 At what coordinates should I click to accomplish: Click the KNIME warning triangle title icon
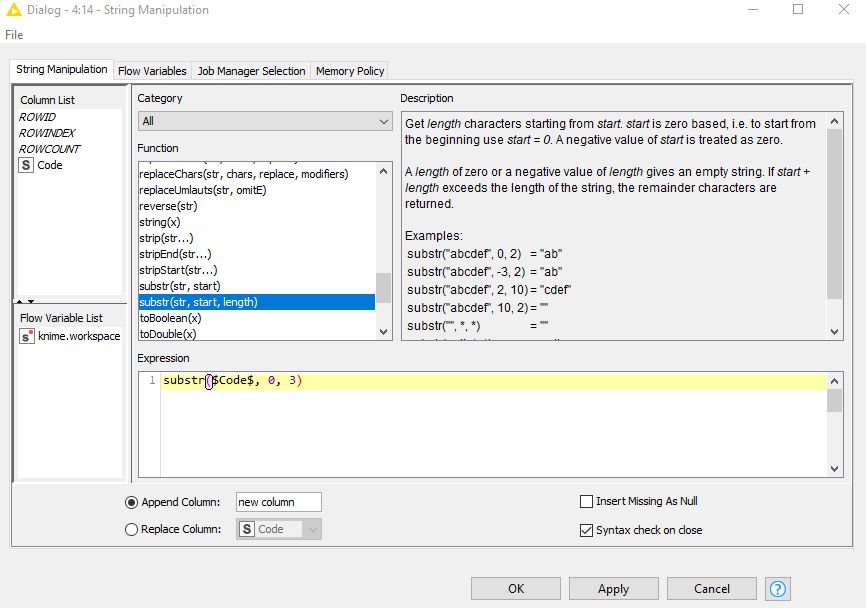coord(13,9)
